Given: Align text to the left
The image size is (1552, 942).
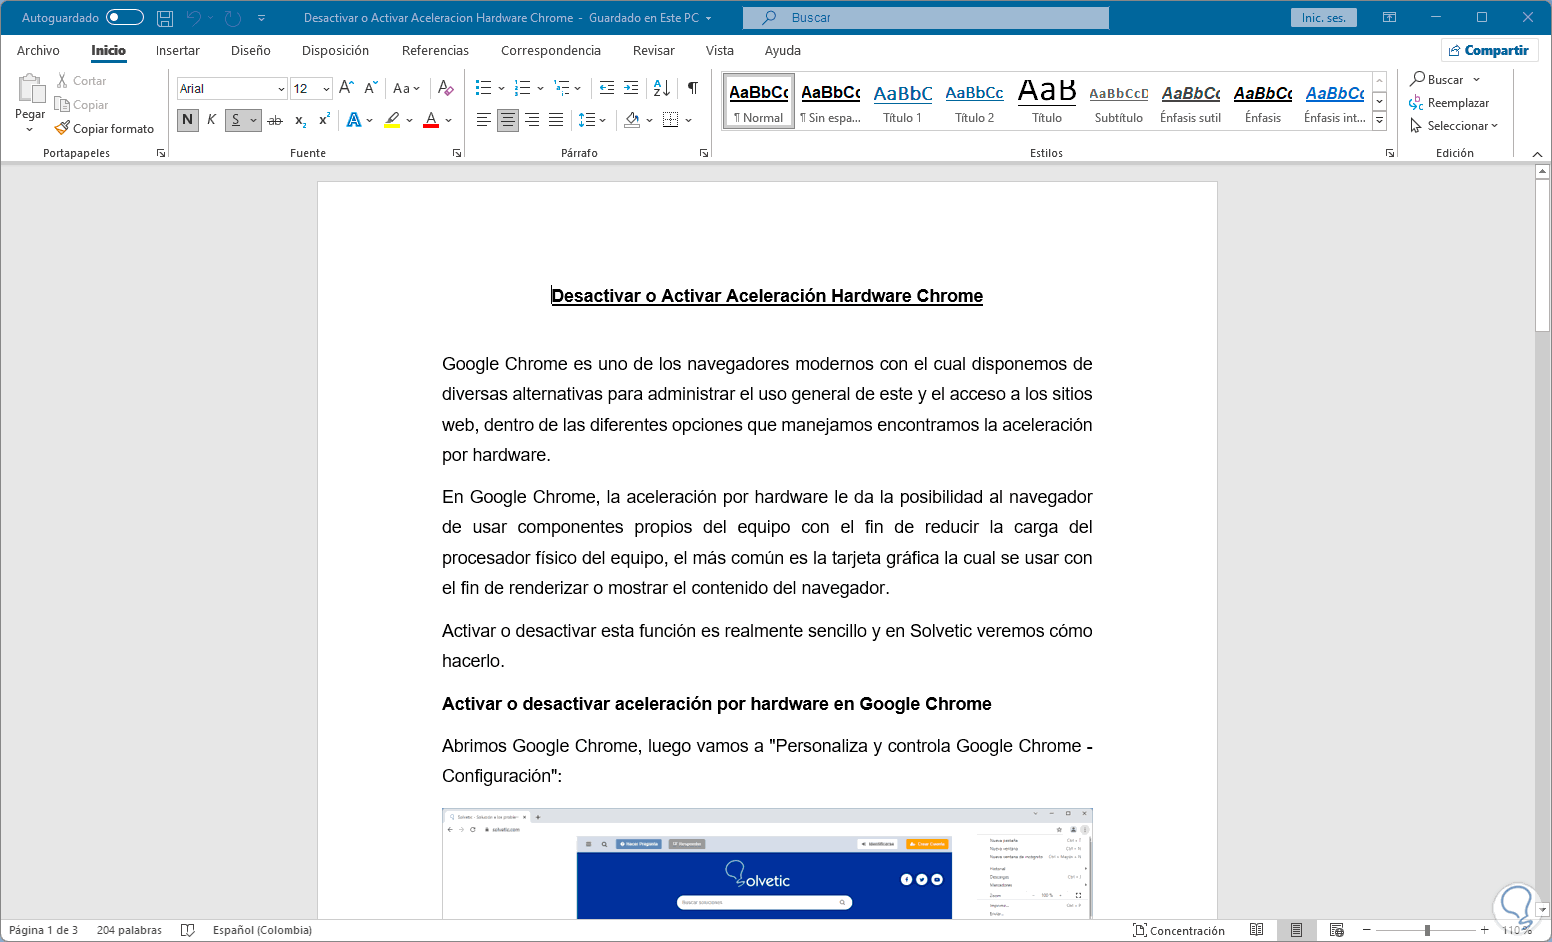Looking at the screenshot, I should [x=484, y=120].
